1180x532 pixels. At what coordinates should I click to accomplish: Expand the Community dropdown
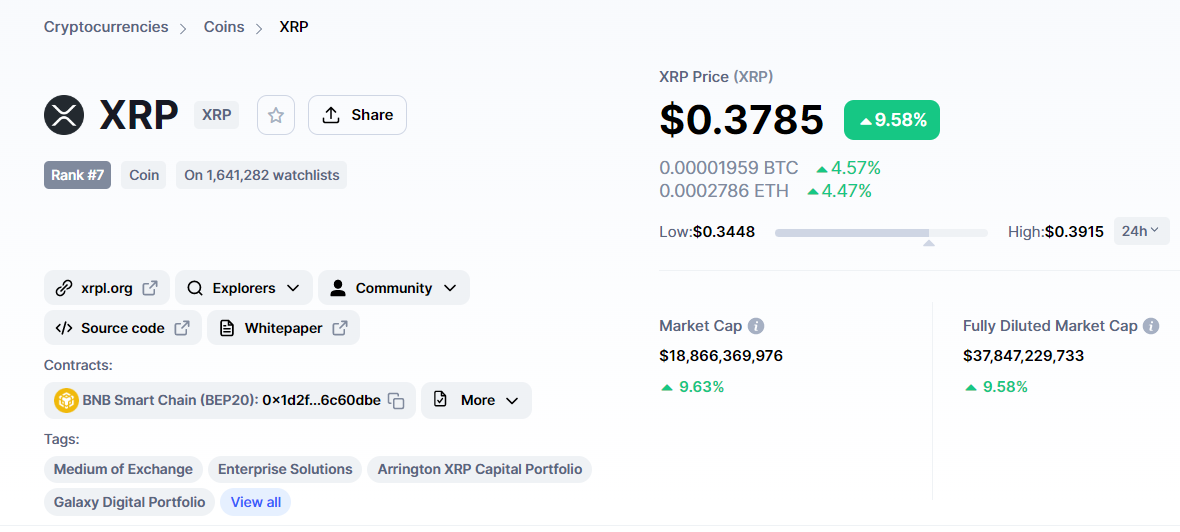coord(394,288)
